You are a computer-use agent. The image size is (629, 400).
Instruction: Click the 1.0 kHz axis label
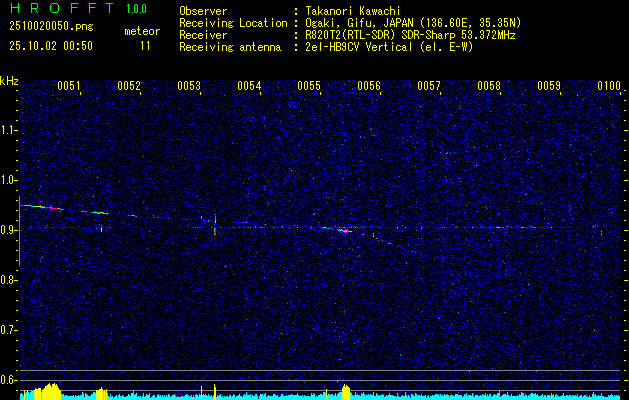(10, 180)
